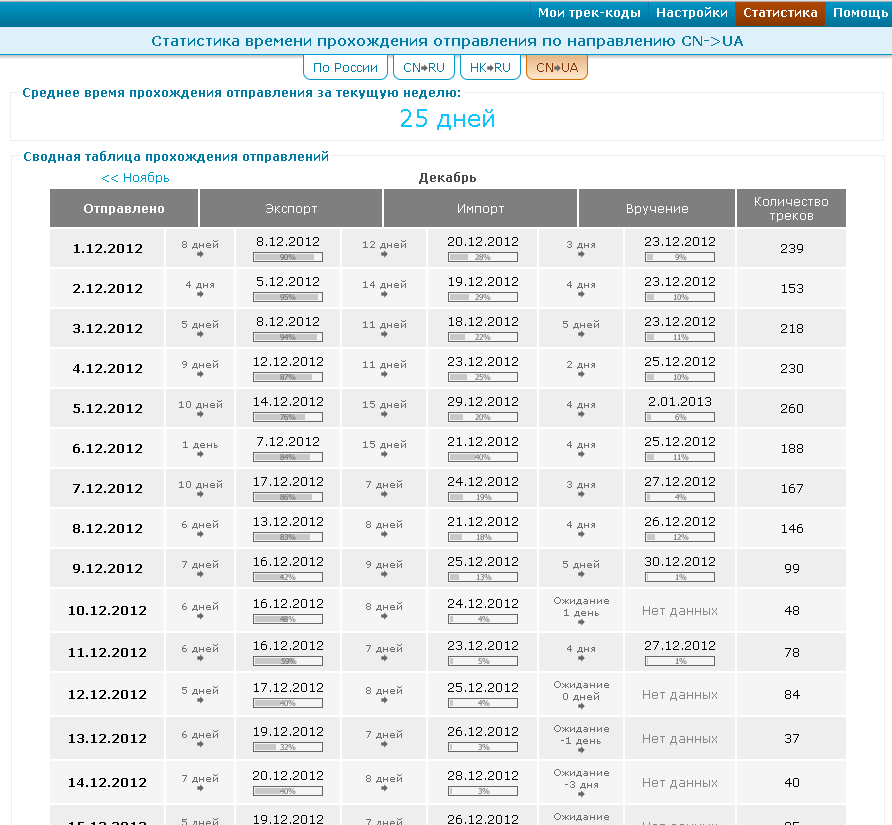Open the Мои трек-коды menu item
The image size is (892, 825).
click(589, 13)
